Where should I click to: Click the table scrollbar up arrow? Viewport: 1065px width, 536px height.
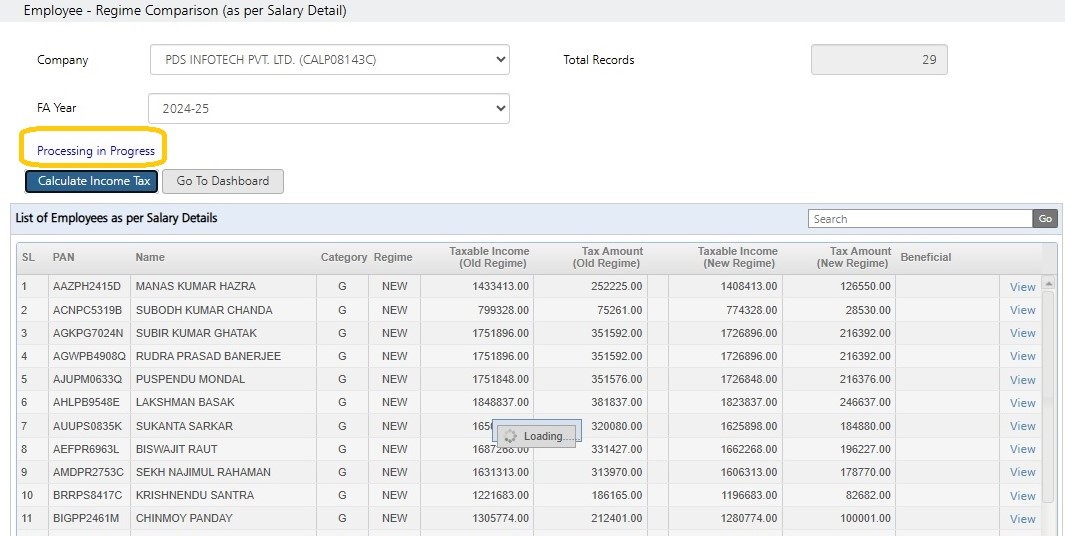(x=1048, y=283)
